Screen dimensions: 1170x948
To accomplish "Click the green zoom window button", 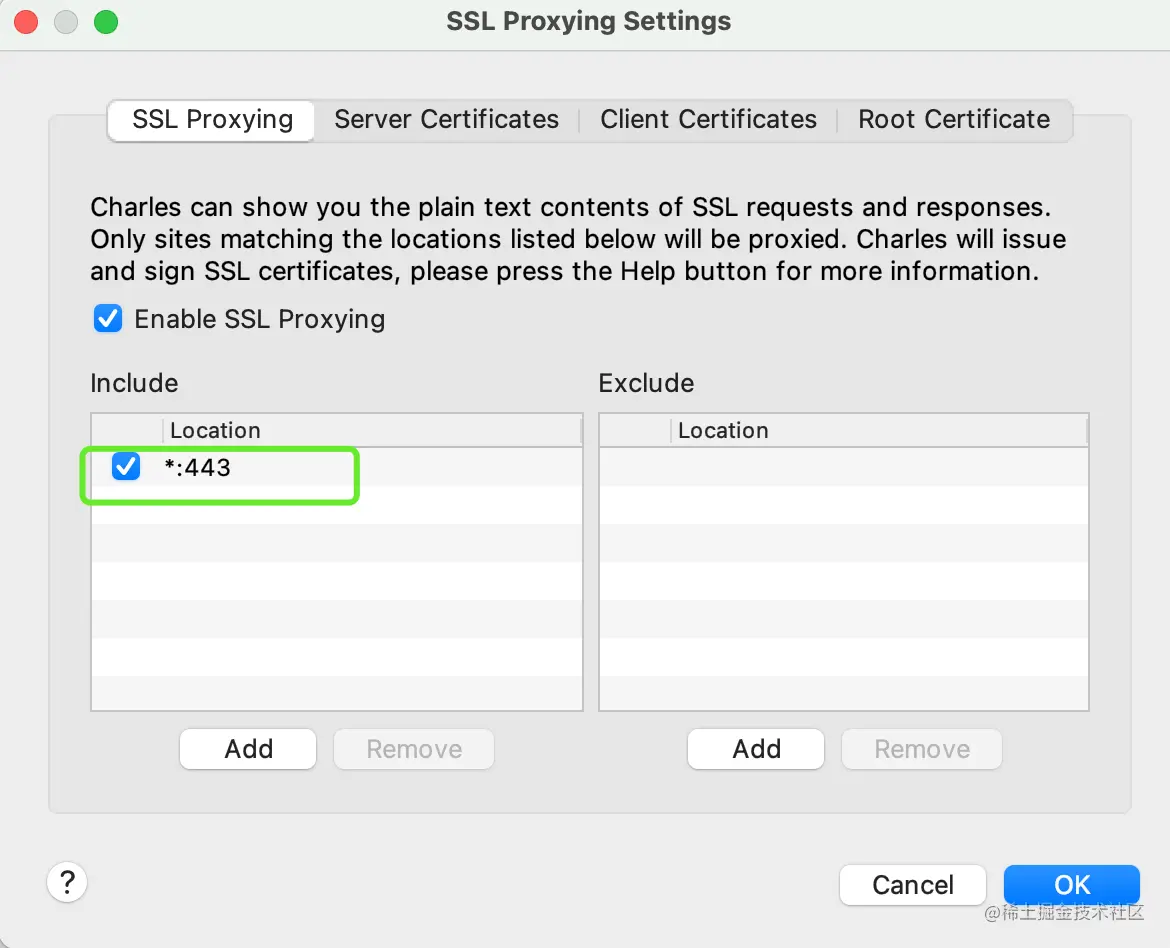I will [106, 22].
